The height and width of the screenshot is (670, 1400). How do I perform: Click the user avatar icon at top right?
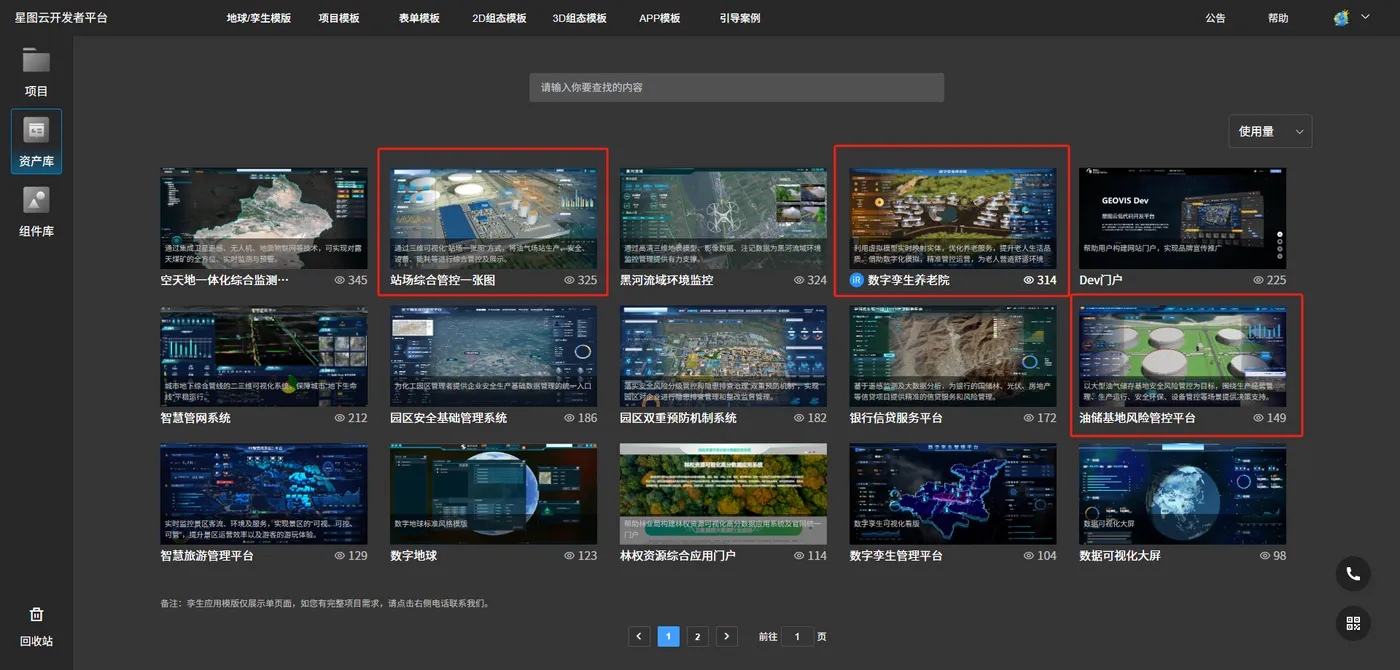(x=1342, y=18)
